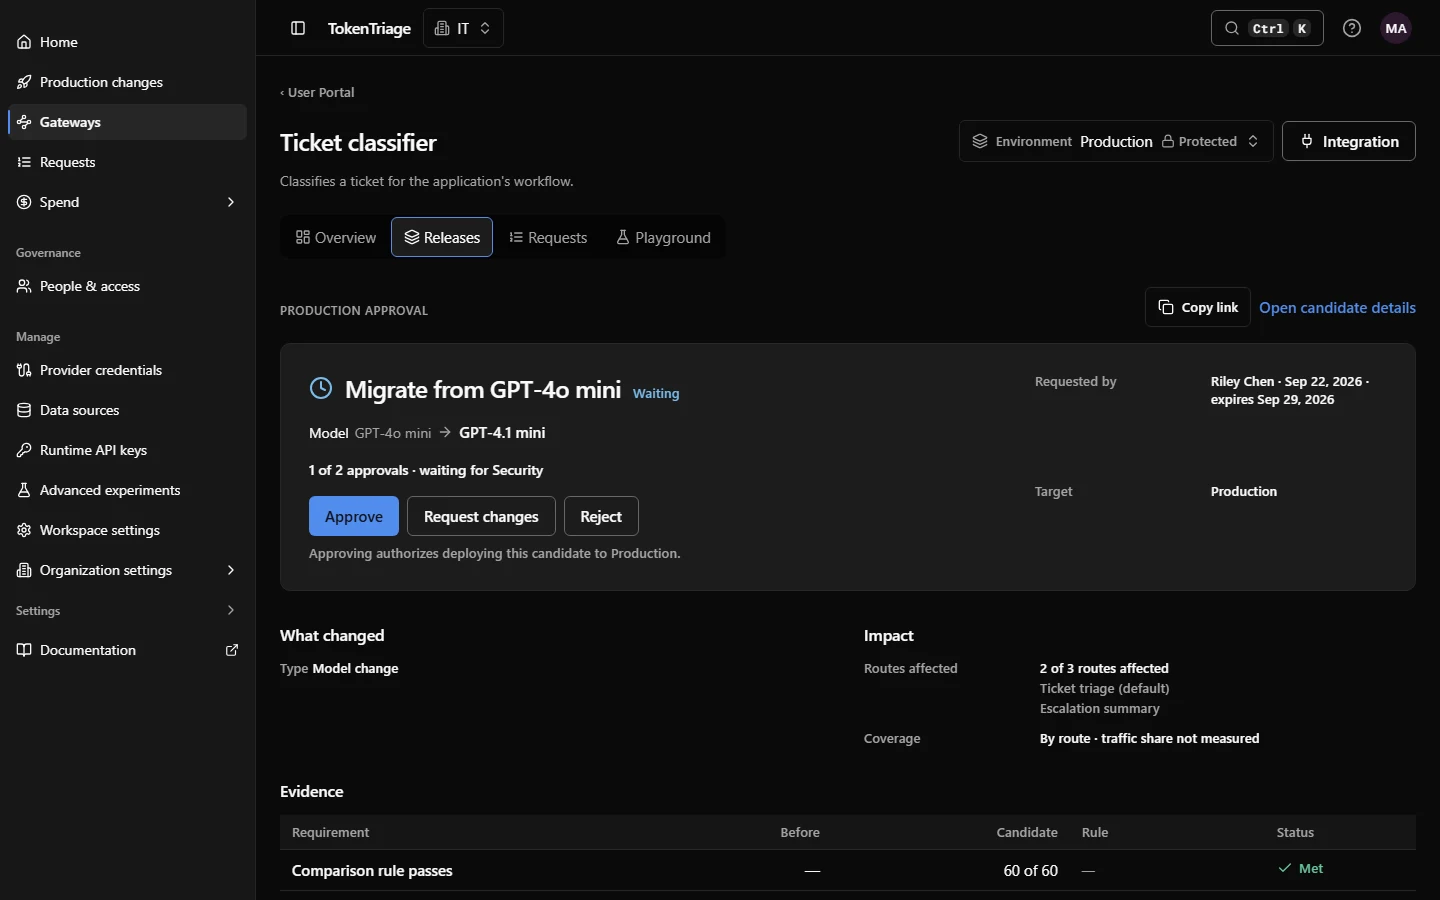Expand the Spend submenu chevron
Image resolution: width=1440 pixels, height=900 pixels.
[231, 202]
